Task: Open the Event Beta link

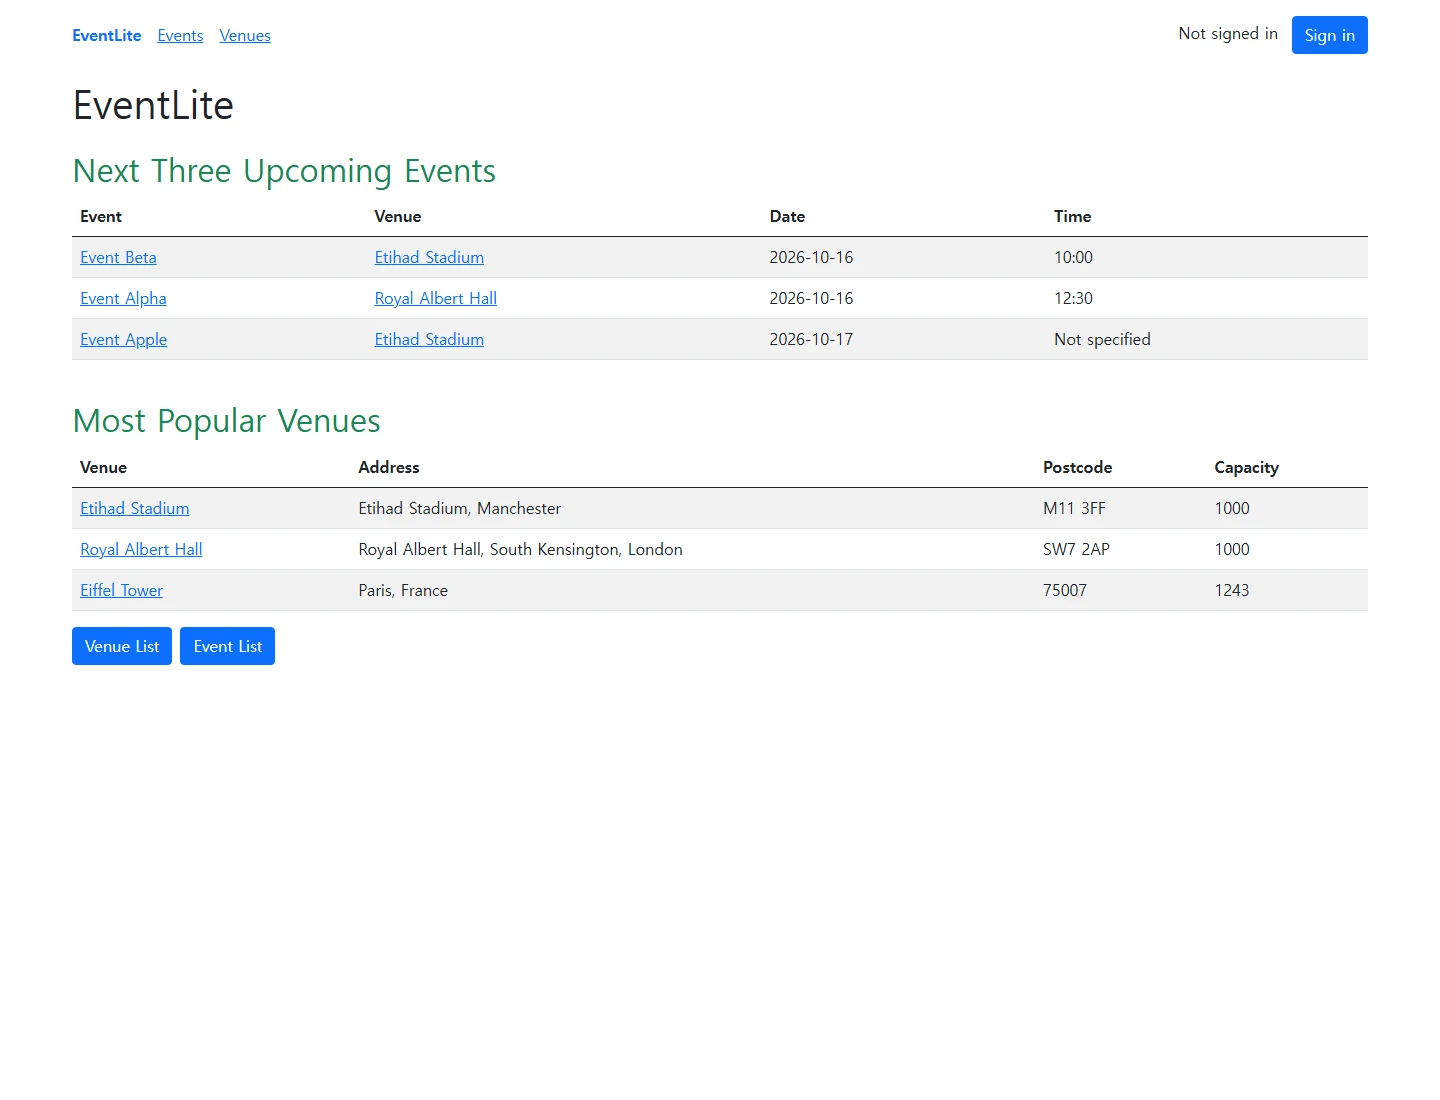Action: pyautogui.click(x=118, y=257)
